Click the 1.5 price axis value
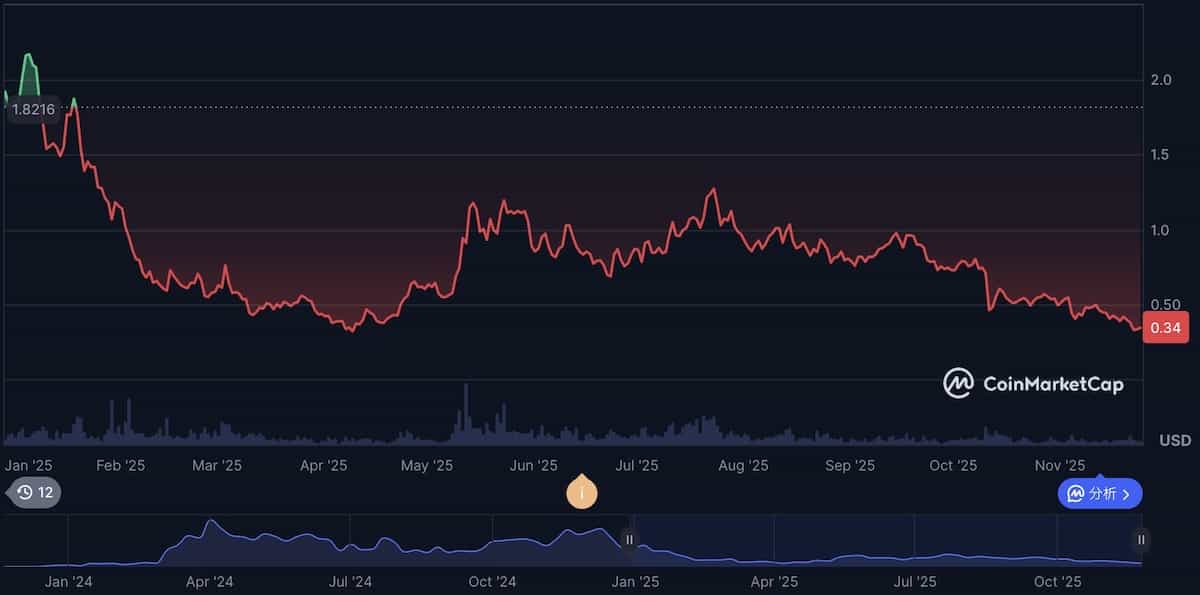1200x595 pixels. pos(1160,154)
